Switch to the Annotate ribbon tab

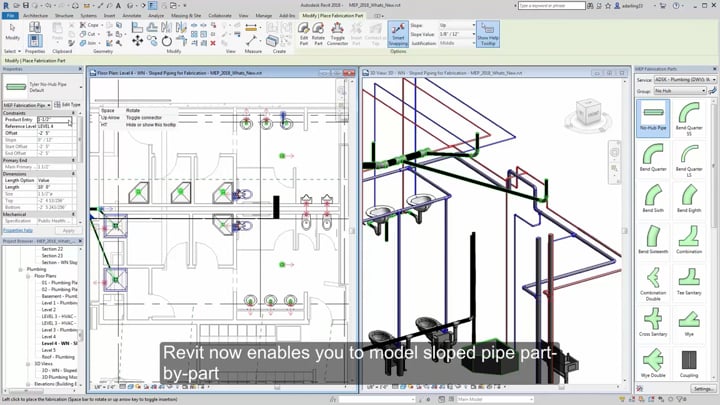(132, 16)
